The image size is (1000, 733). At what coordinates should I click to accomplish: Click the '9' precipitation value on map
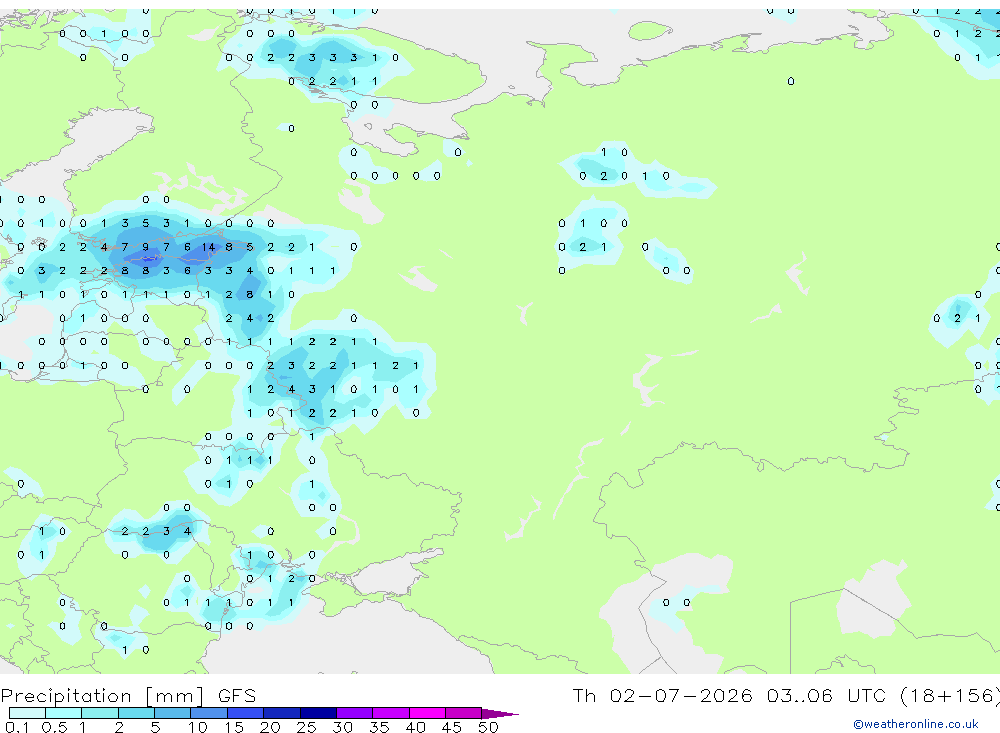pos(145,247)
